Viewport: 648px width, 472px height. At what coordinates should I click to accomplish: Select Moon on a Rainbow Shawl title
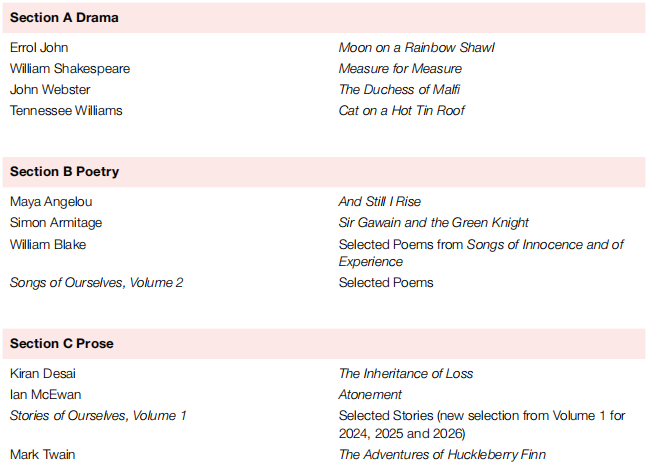(416, 48)
